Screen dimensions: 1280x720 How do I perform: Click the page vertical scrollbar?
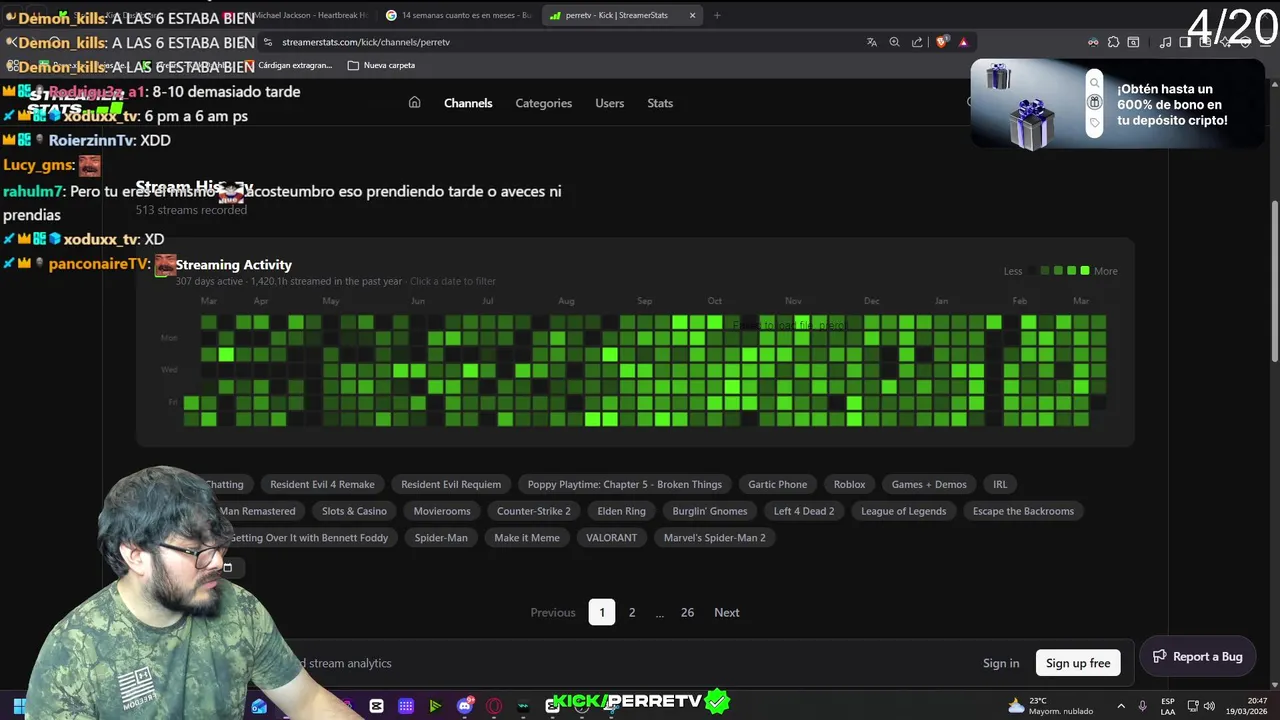(x=1274, y=280)
